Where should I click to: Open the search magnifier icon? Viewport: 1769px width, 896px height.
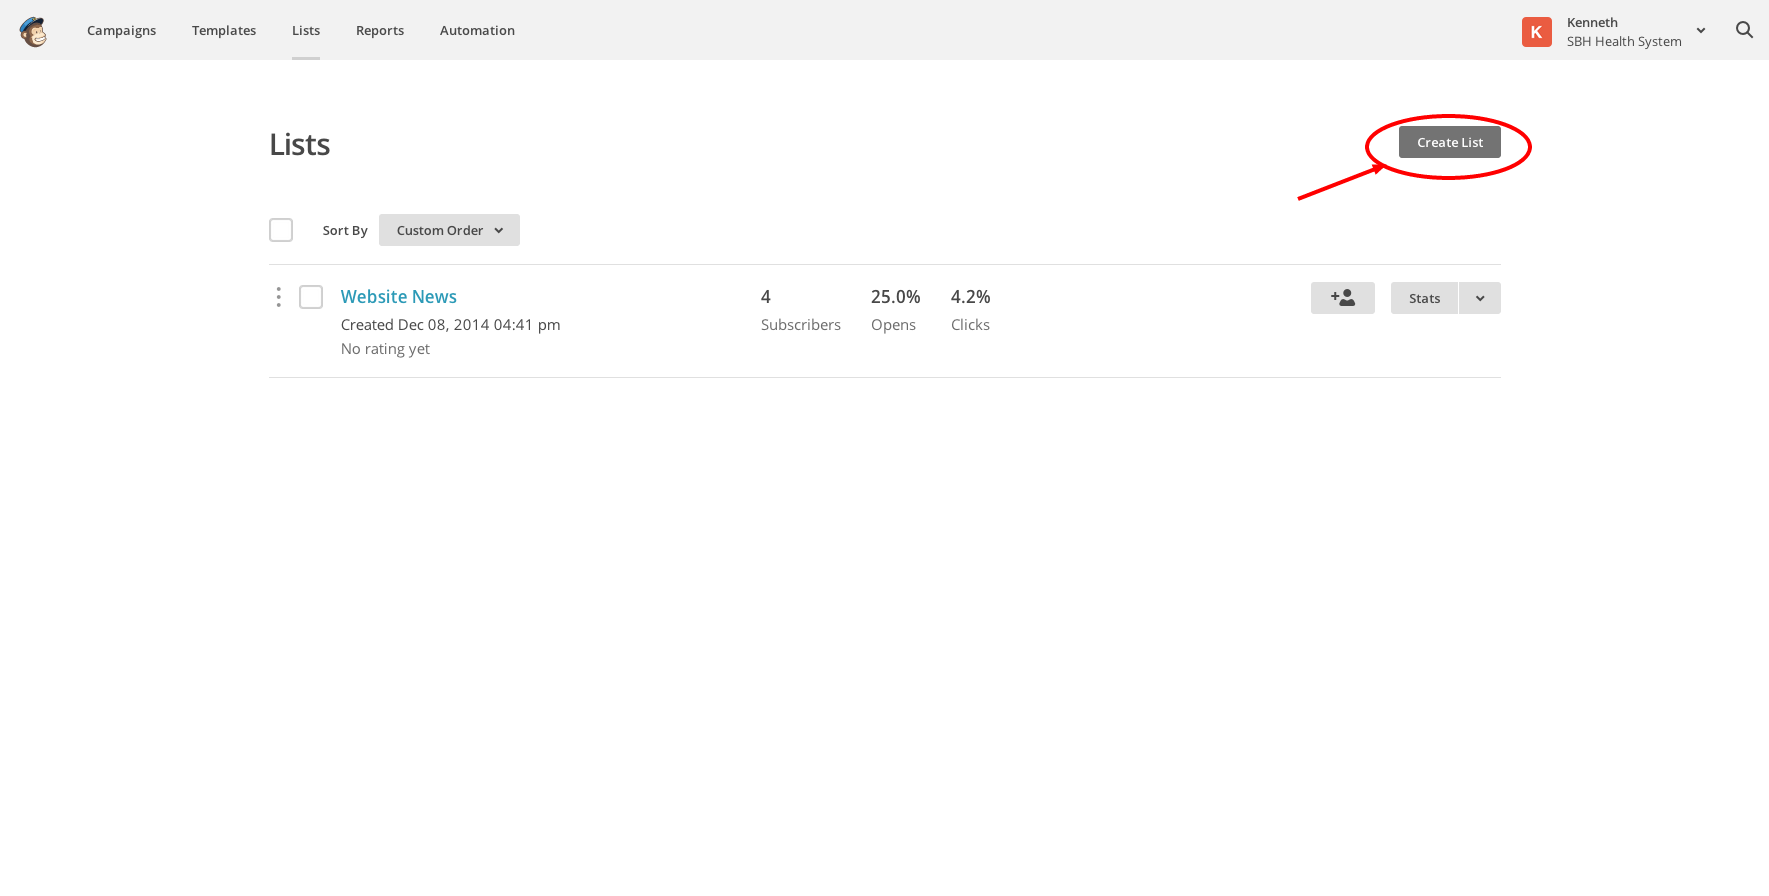tap(1744, 30)
